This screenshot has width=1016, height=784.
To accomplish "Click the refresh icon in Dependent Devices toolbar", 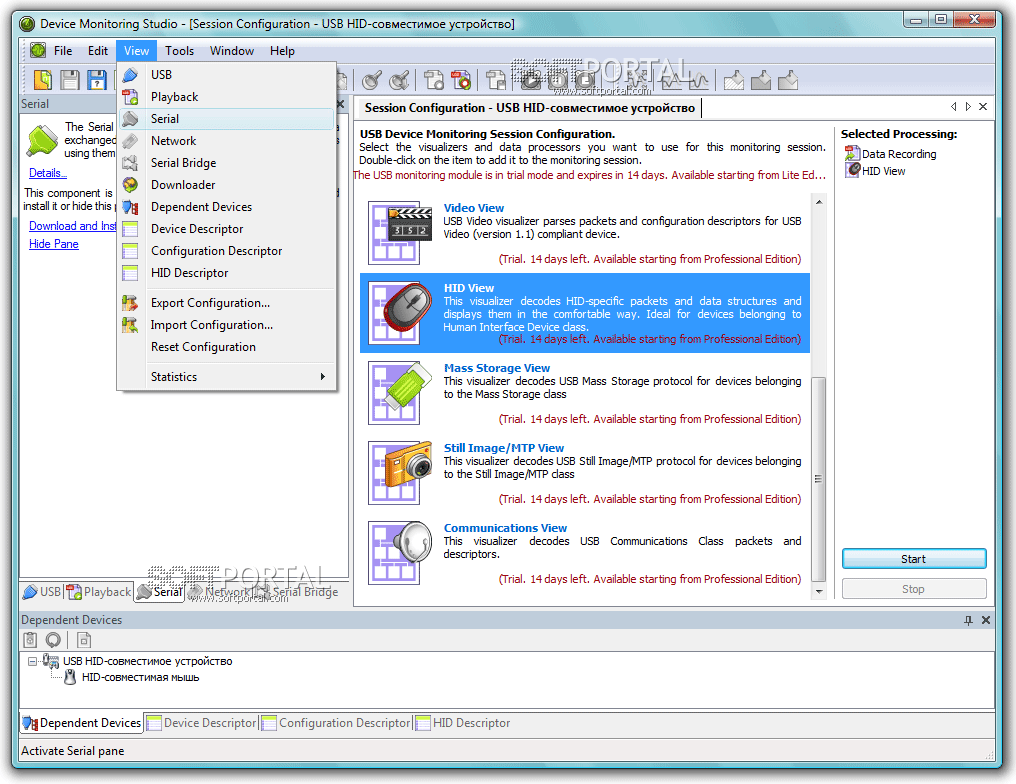I will 53,640.
